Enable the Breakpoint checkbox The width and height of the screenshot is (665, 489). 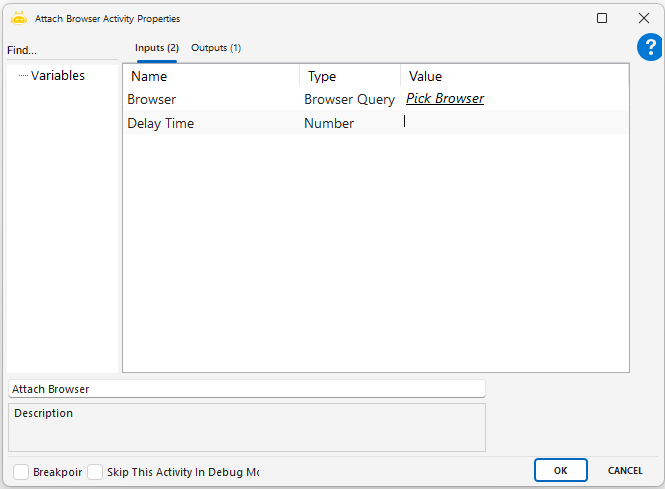21,472
